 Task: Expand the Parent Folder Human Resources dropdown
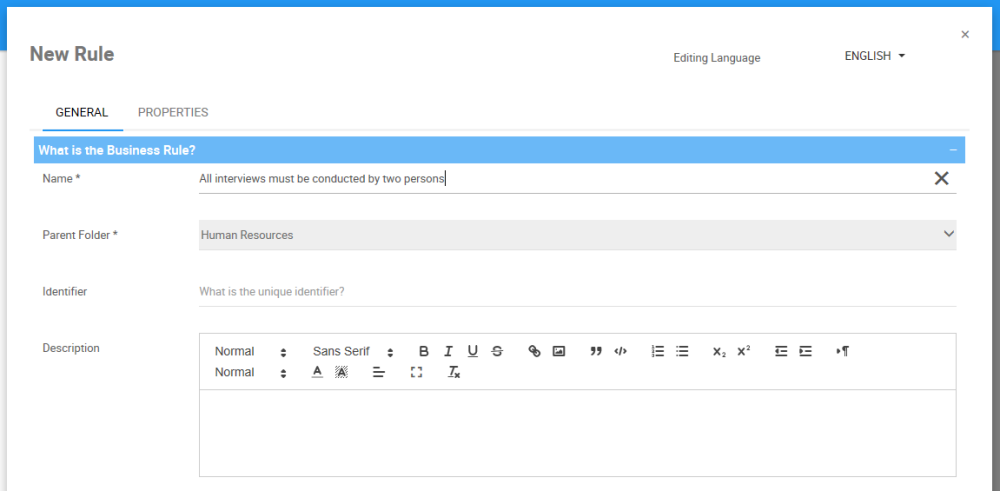point(577,235)
